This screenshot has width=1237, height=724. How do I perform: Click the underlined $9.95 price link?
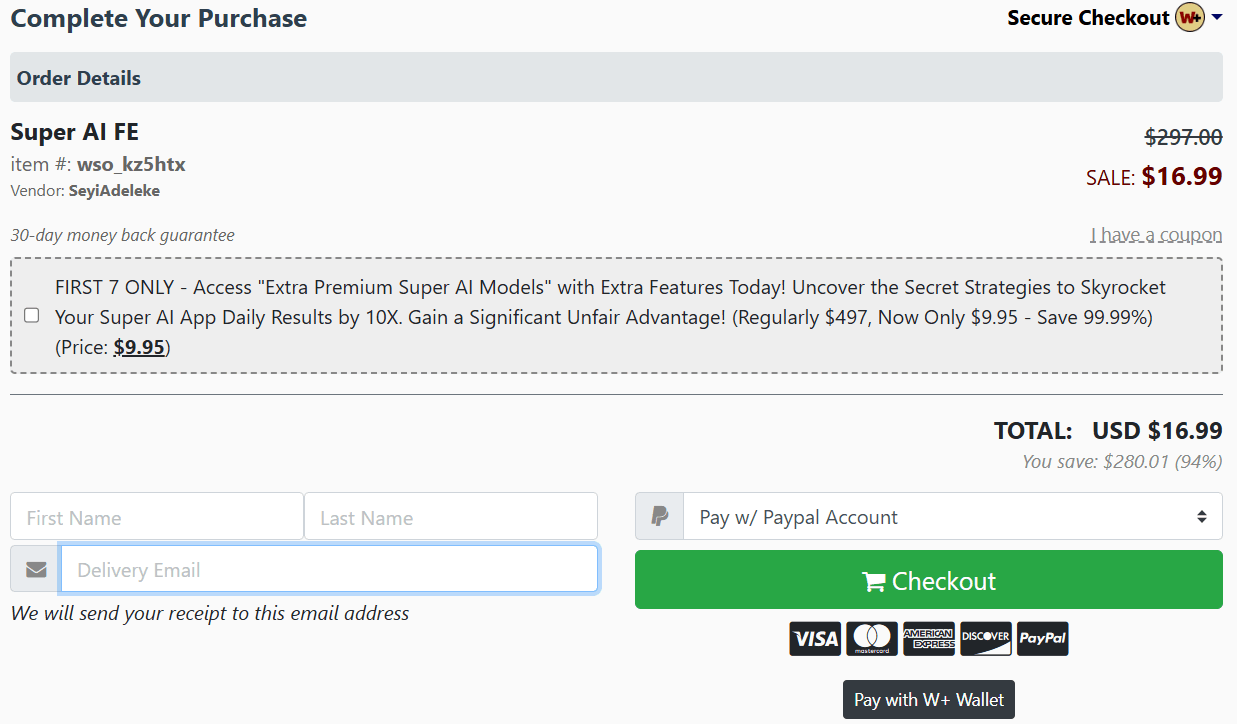[140, 347]
